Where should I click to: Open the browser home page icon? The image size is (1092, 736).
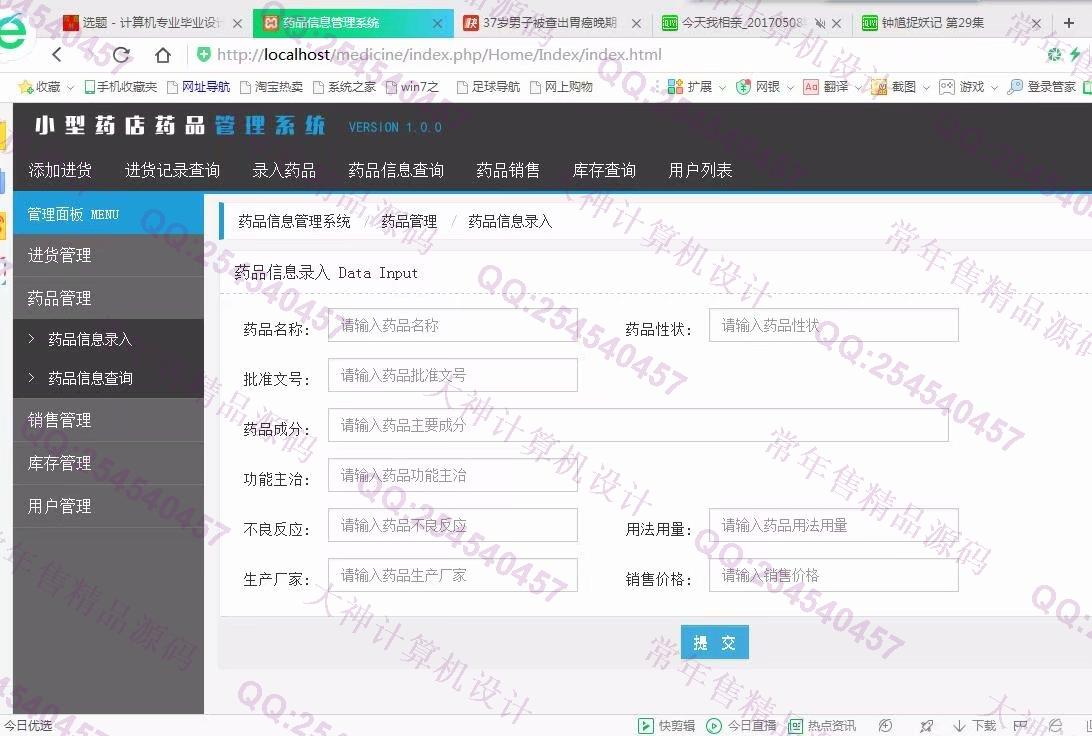[x=163, y=54]
